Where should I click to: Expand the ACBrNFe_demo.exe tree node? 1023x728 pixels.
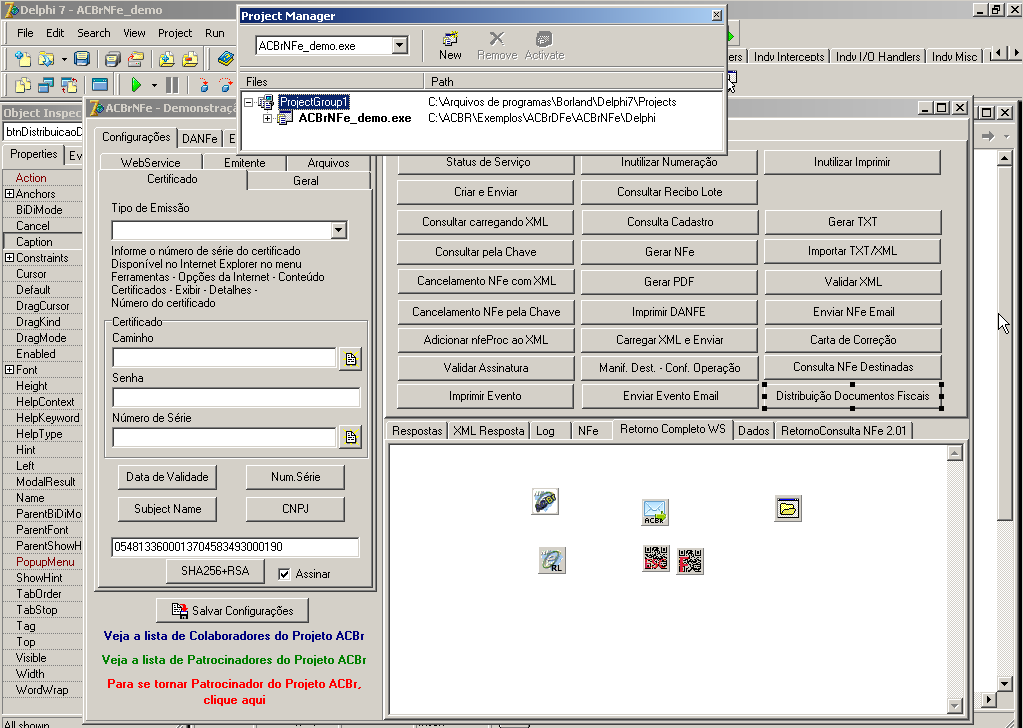pos(267,119)
